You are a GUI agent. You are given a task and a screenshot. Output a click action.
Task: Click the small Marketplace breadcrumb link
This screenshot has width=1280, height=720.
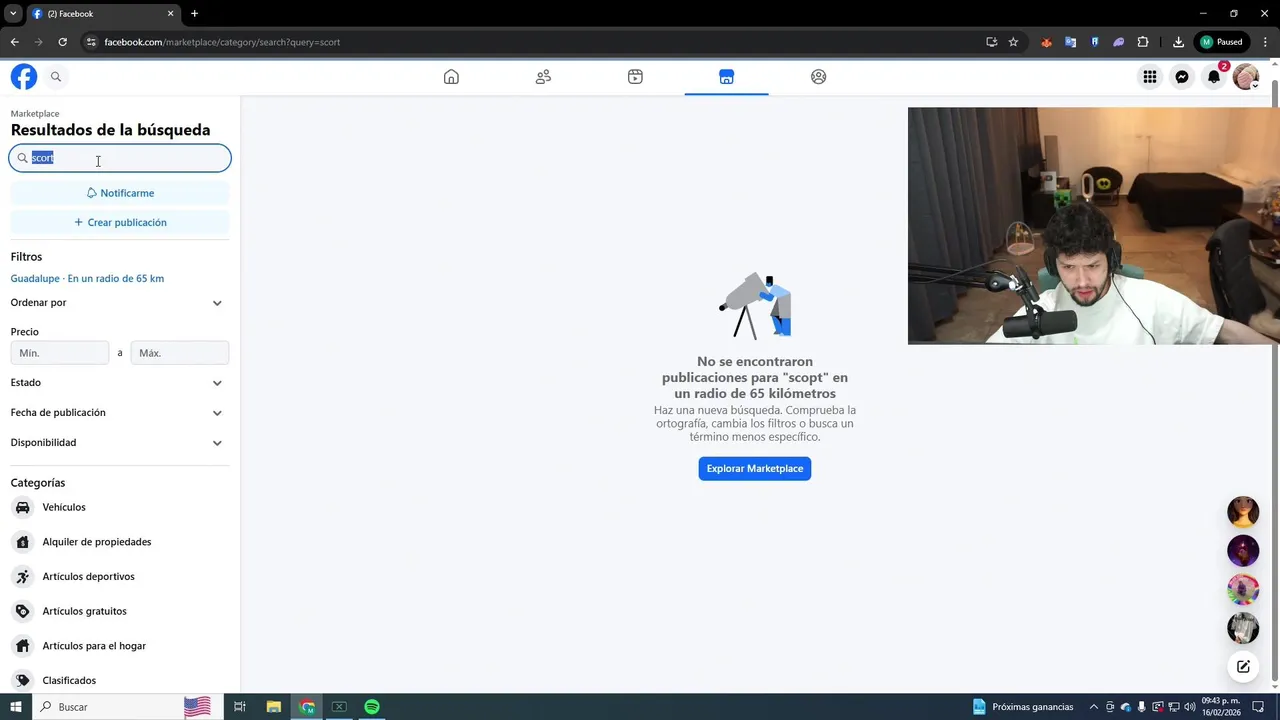click(35, 114)
